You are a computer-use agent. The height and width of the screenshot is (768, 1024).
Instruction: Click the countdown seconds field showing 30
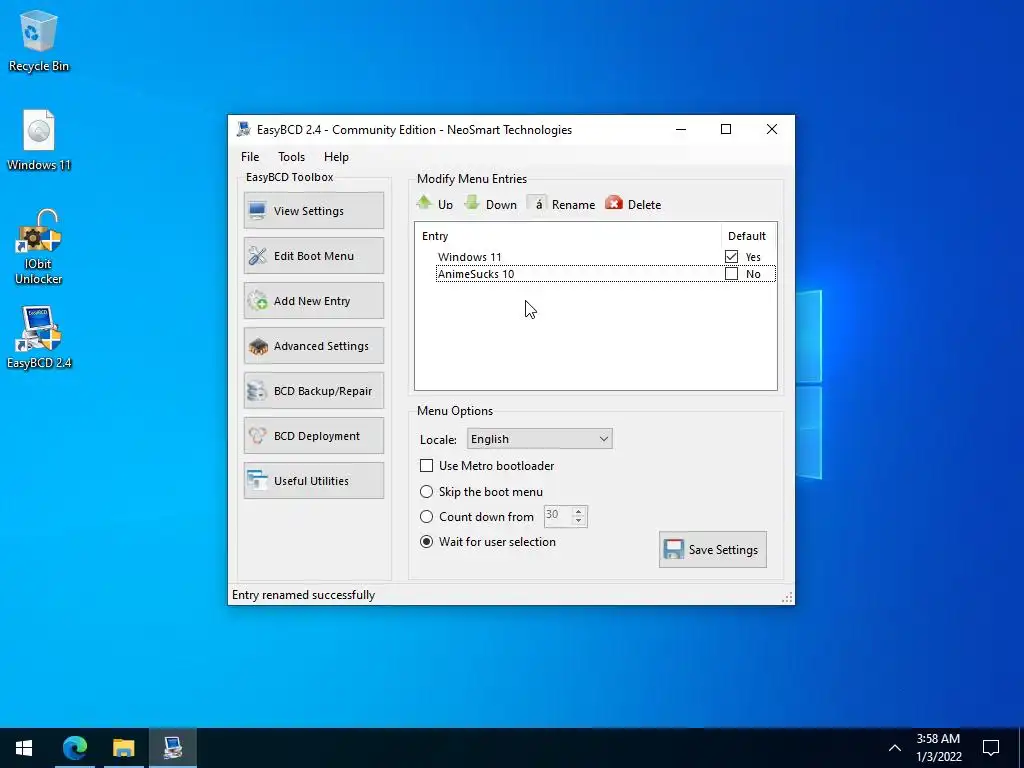[x=558, y=516]
